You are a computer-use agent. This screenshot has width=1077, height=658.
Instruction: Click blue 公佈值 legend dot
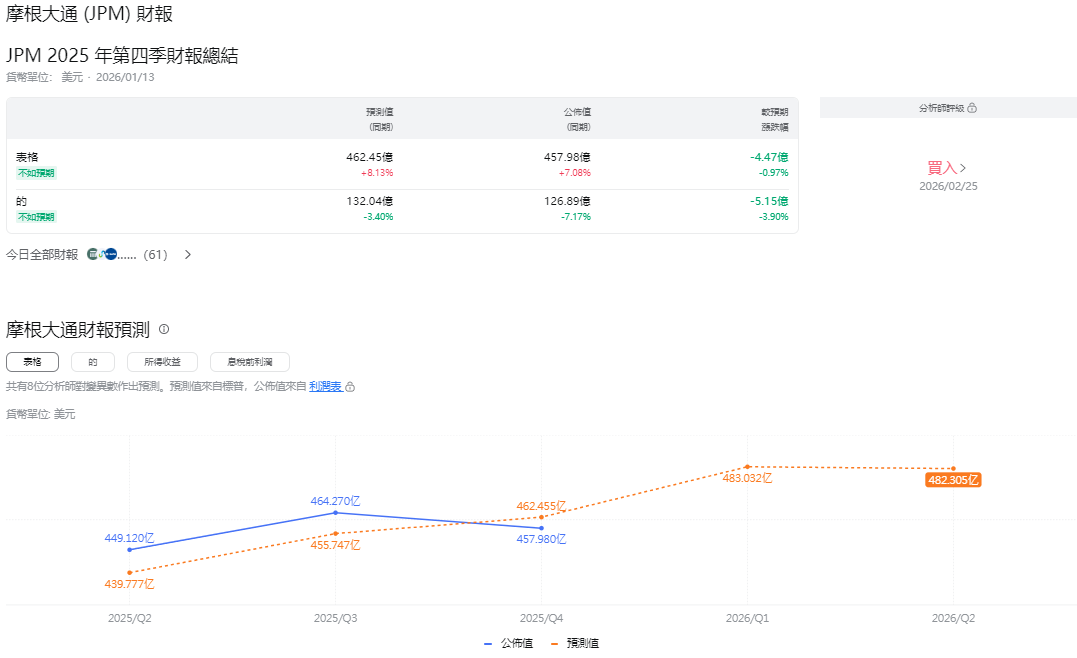[x=487, y=643]
